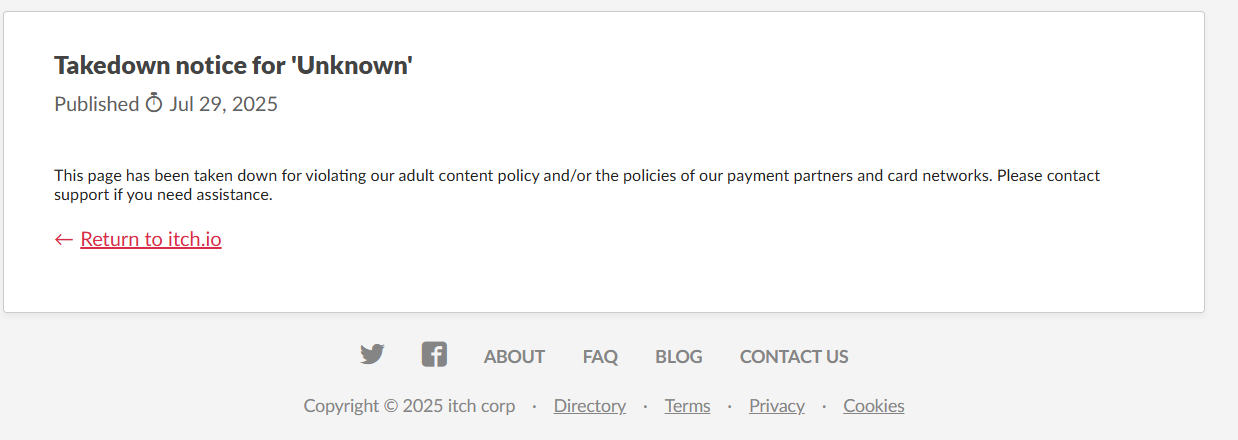Open the itch.io Twitter page icon
Screen dimensions: 1238x440
(372, 355)
